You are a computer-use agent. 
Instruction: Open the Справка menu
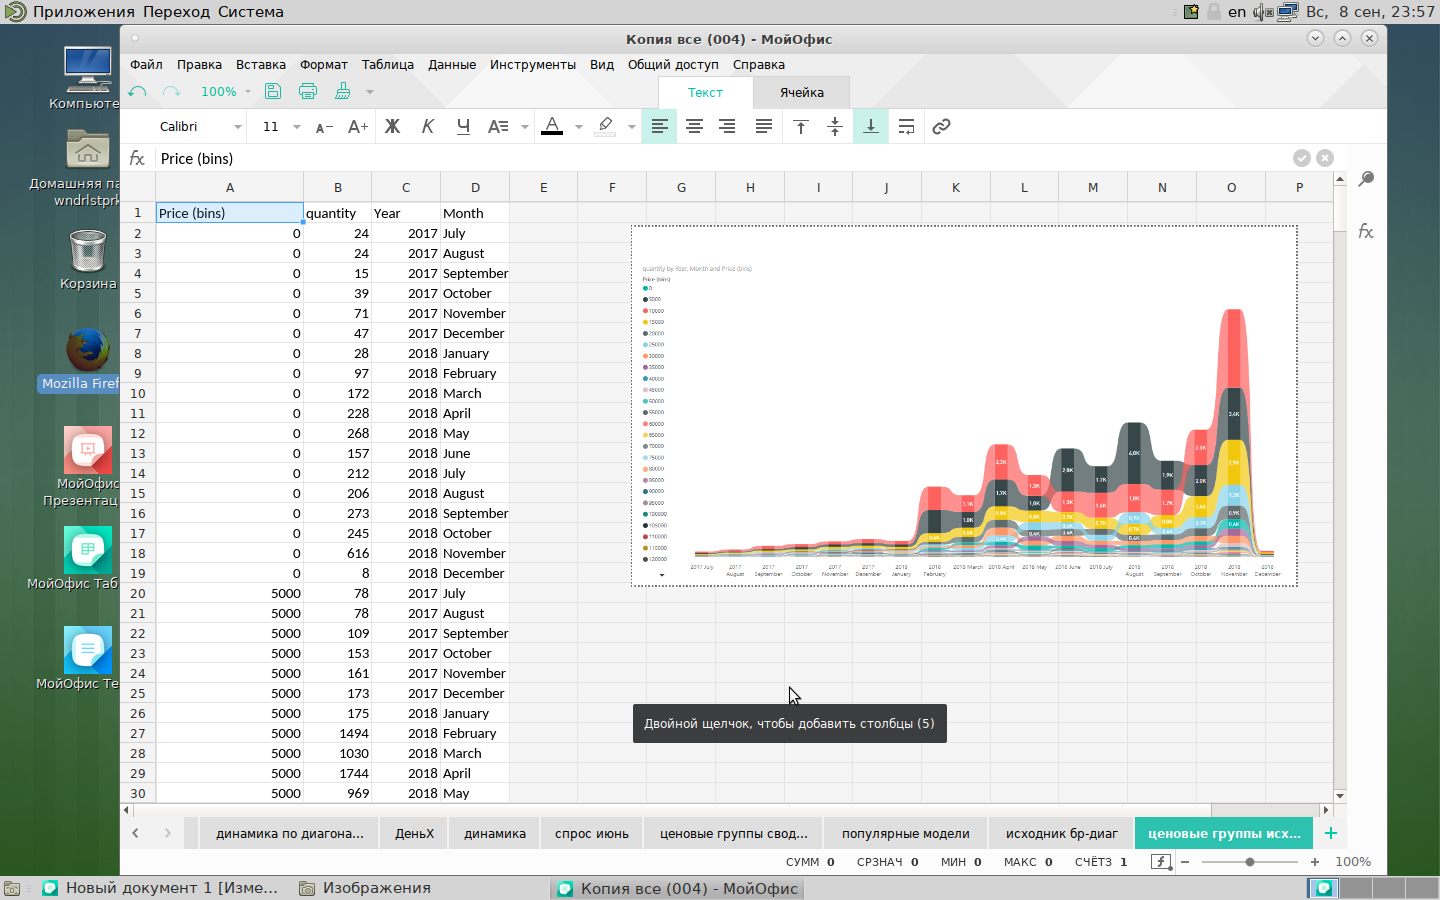click(759, 65)
